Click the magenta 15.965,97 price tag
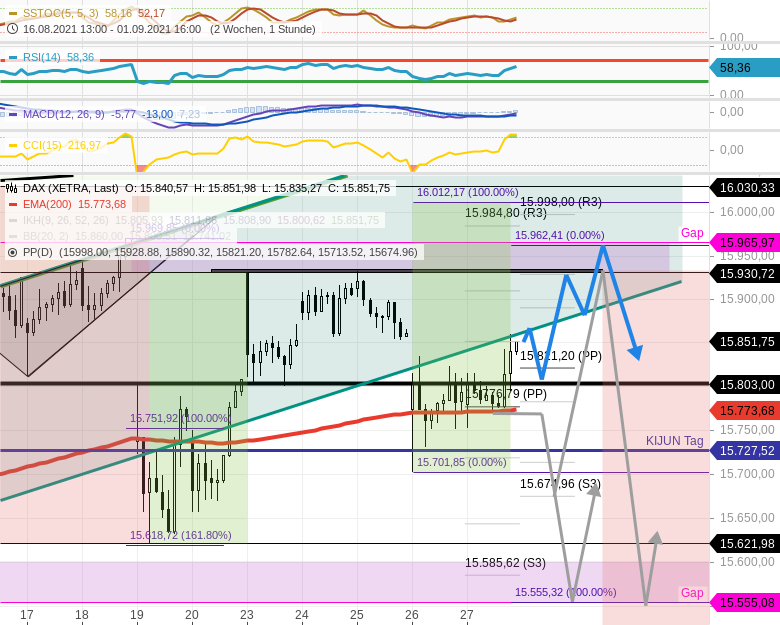780x625 pixels. pos(745,243)
